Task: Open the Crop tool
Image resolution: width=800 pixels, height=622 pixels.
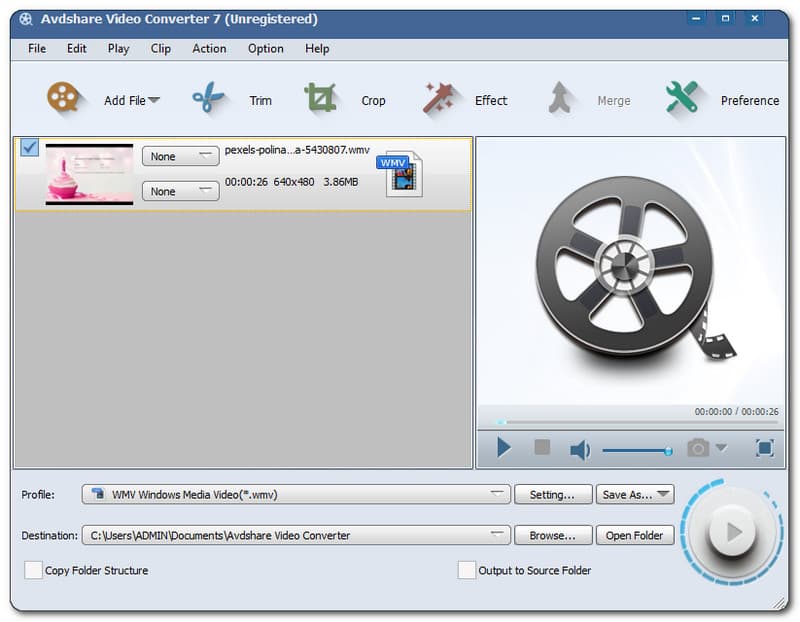Action: 320,99
